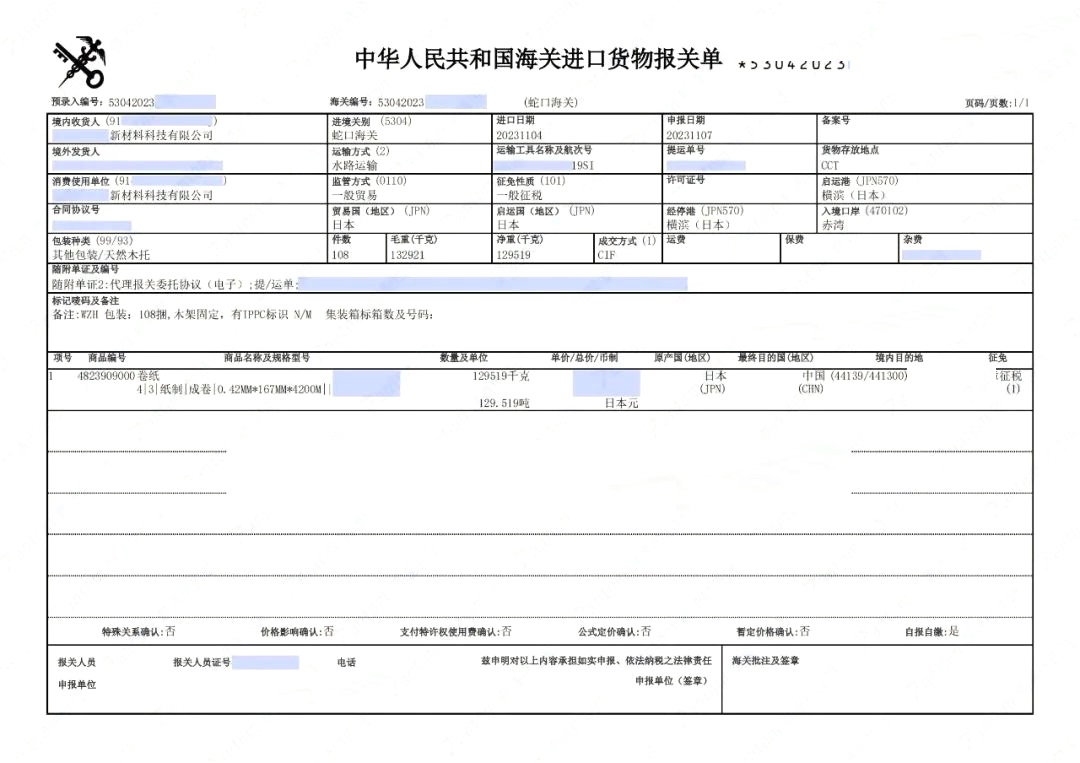
Task: Select the 净重 cell value 129519
Action: 513,255
